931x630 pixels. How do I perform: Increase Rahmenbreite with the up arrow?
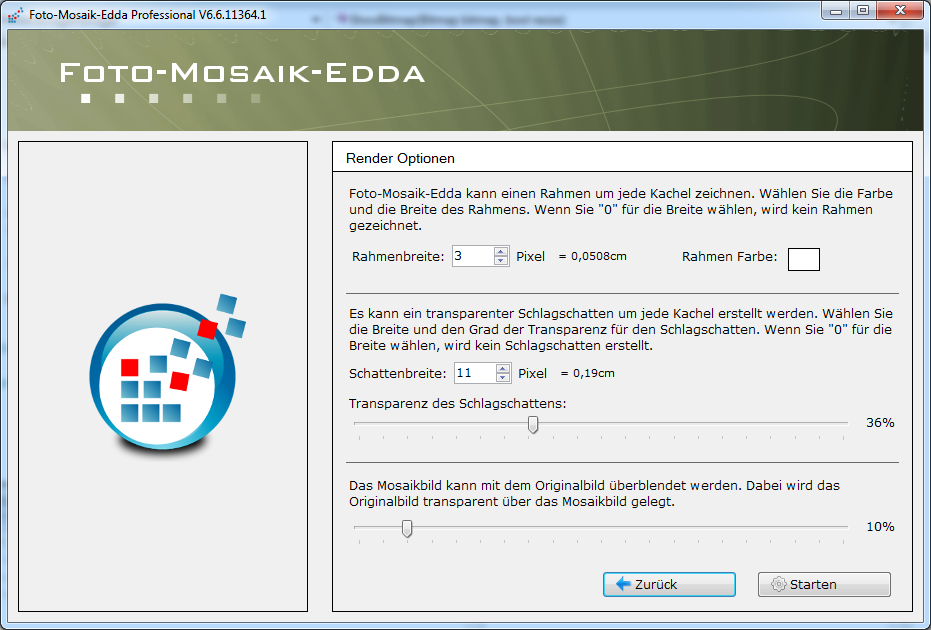501,251
